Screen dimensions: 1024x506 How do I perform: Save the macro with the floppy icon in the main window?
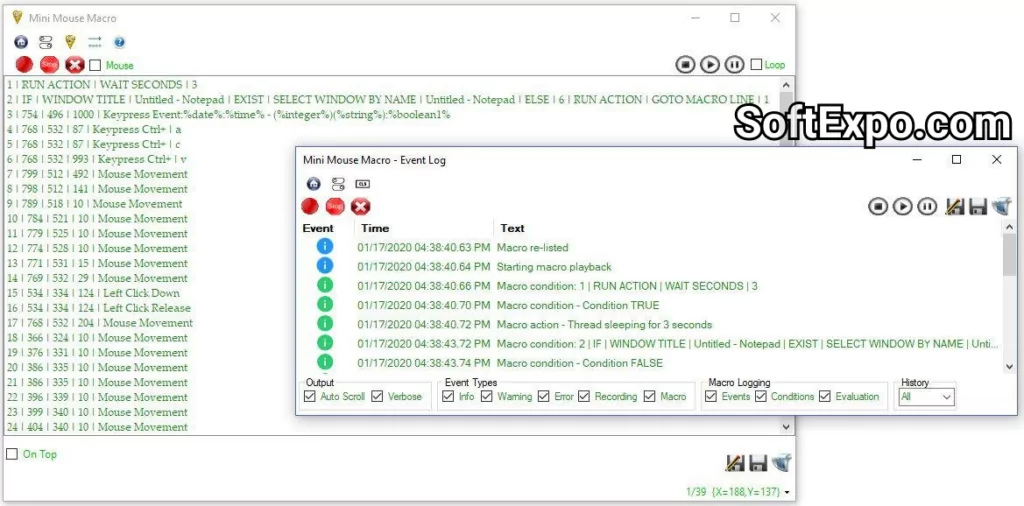click(758, 463)
